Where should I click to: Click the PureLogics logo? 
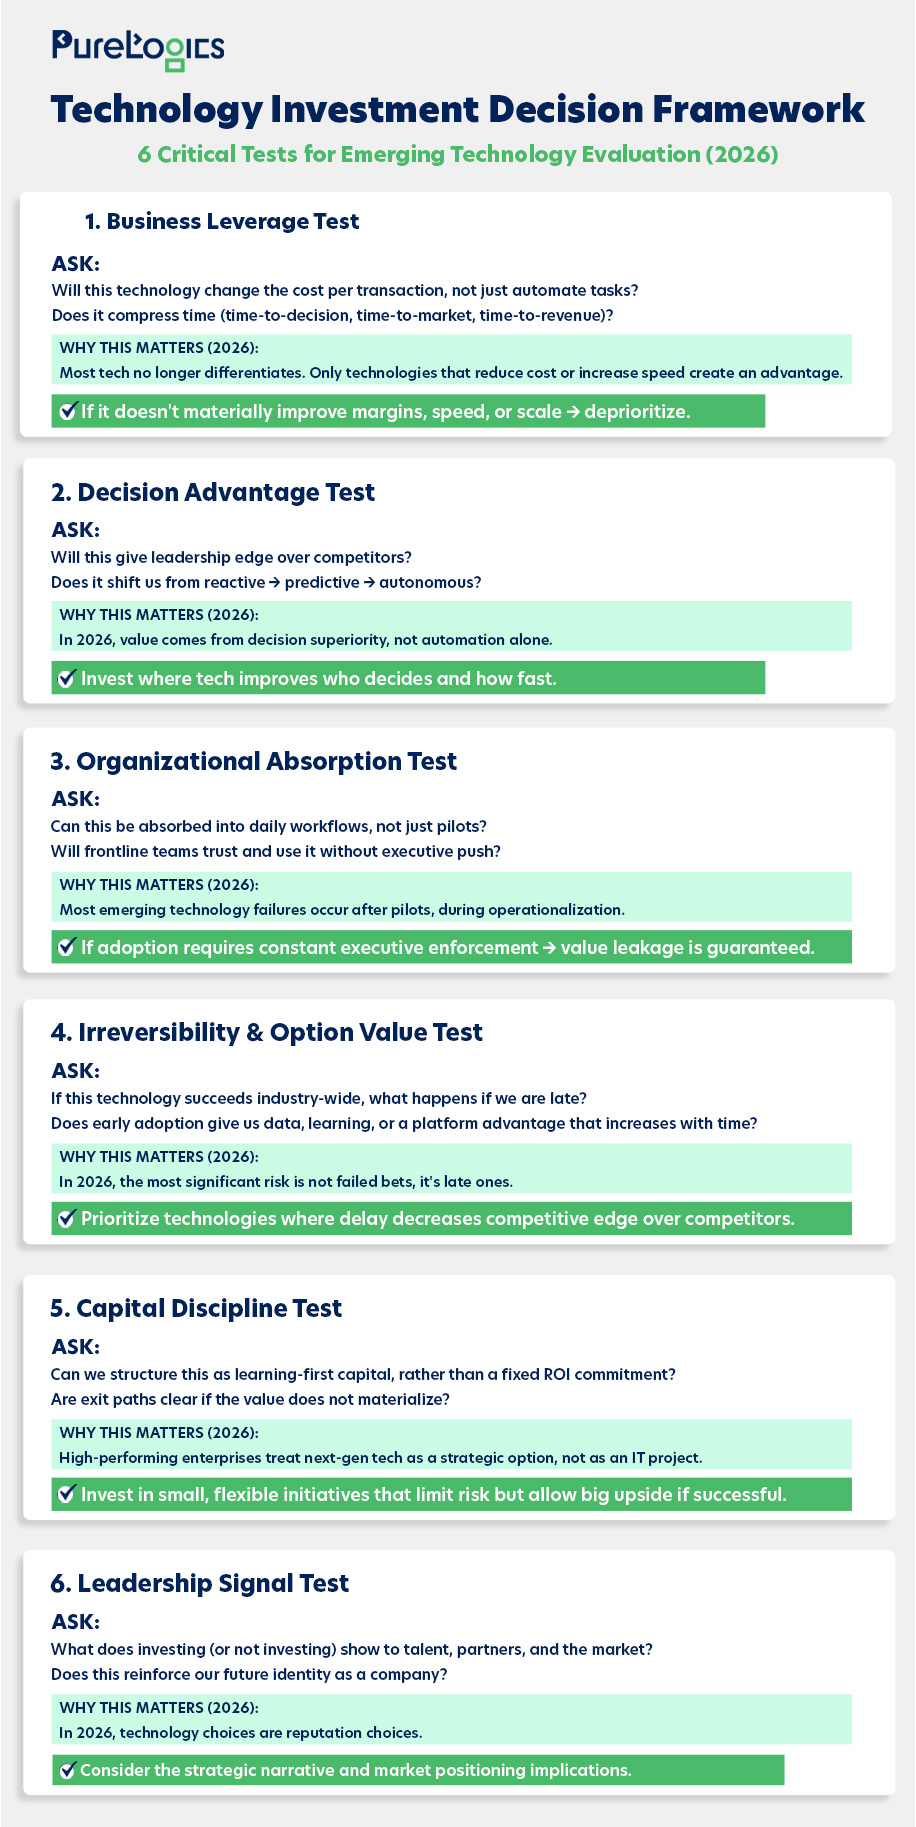point(138,49)
